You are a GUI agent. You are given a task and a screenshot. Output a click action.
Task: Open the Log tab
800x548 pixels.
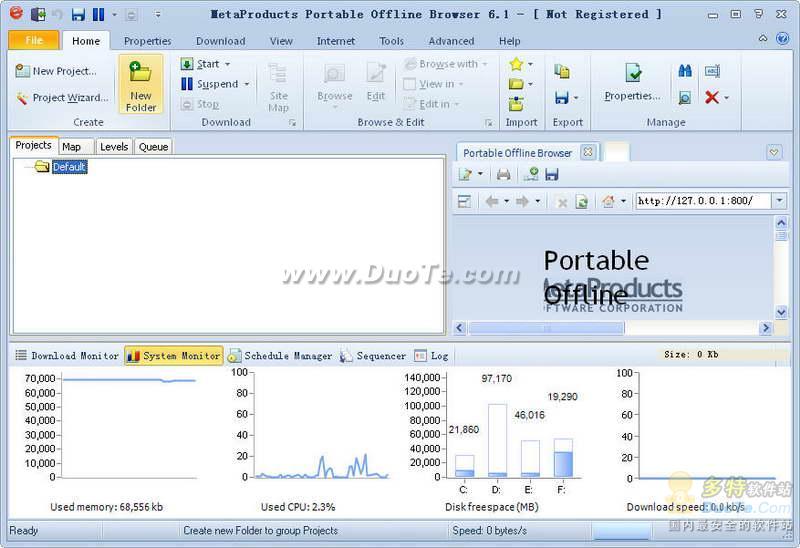point(432,356)
